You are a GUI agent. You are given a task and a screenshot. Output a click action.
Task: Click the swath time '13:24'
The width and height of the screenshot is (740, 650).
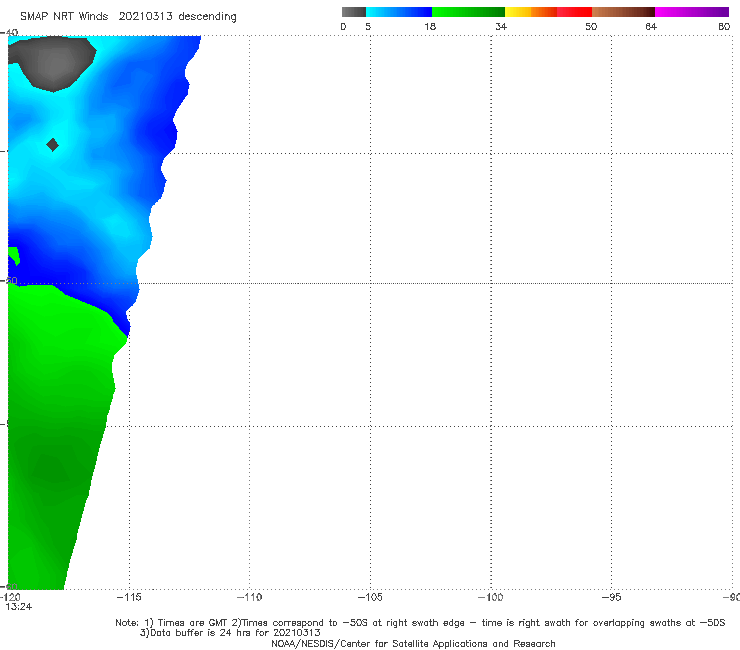pyautogui.click(x=19, y=607)
